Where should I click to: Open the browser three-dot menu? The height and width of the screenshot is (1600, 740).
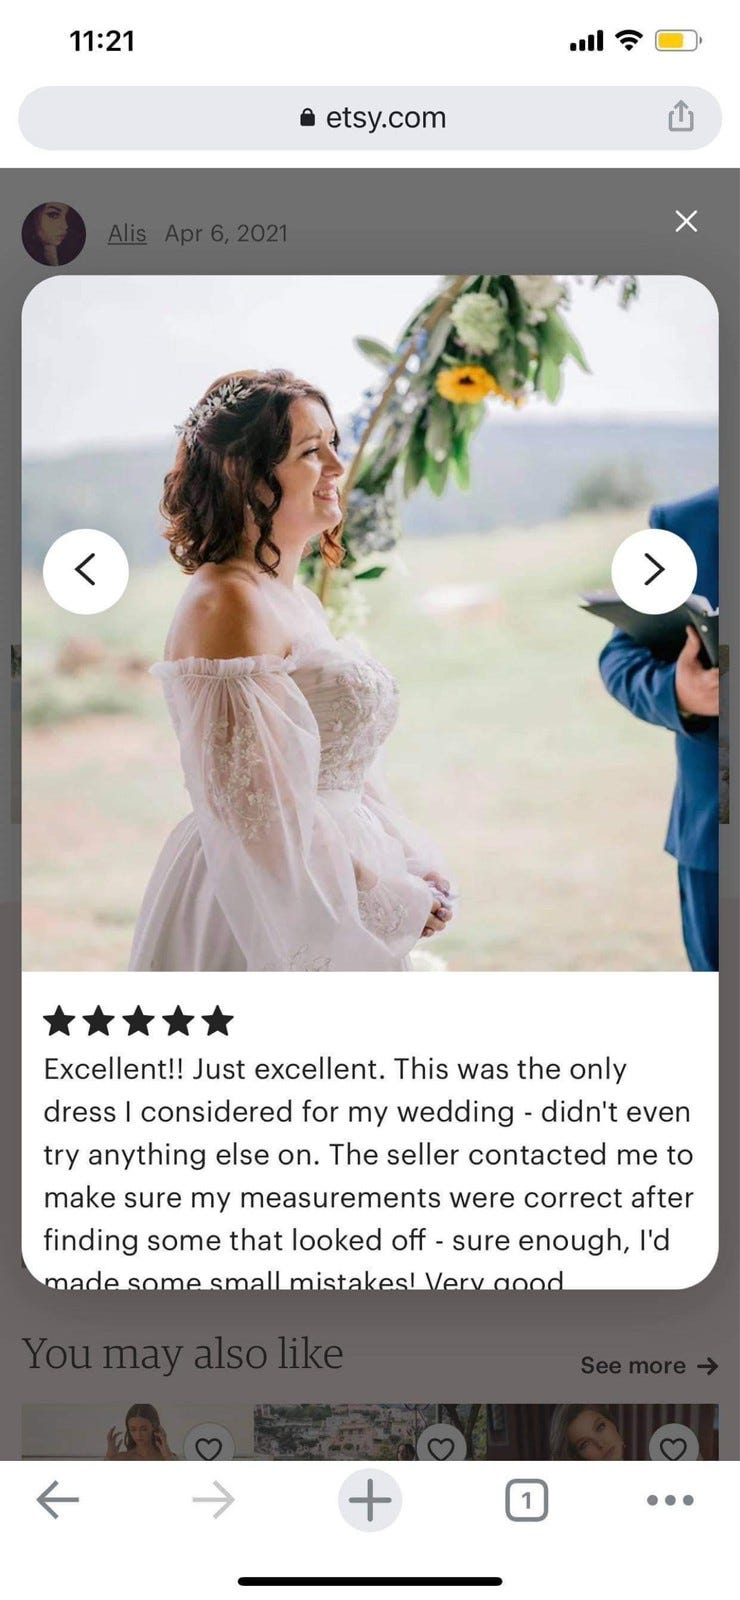pyautogui.click(x=670, y=1500)
